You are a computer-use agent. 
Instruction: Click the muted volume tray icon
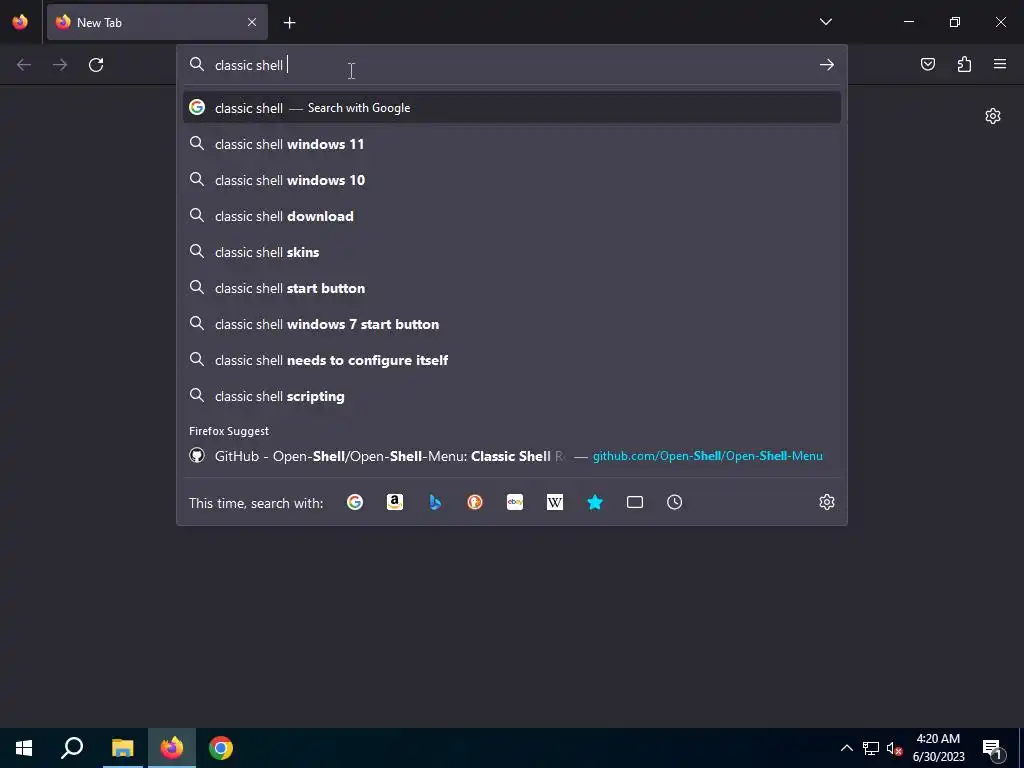tap(894, 748)
